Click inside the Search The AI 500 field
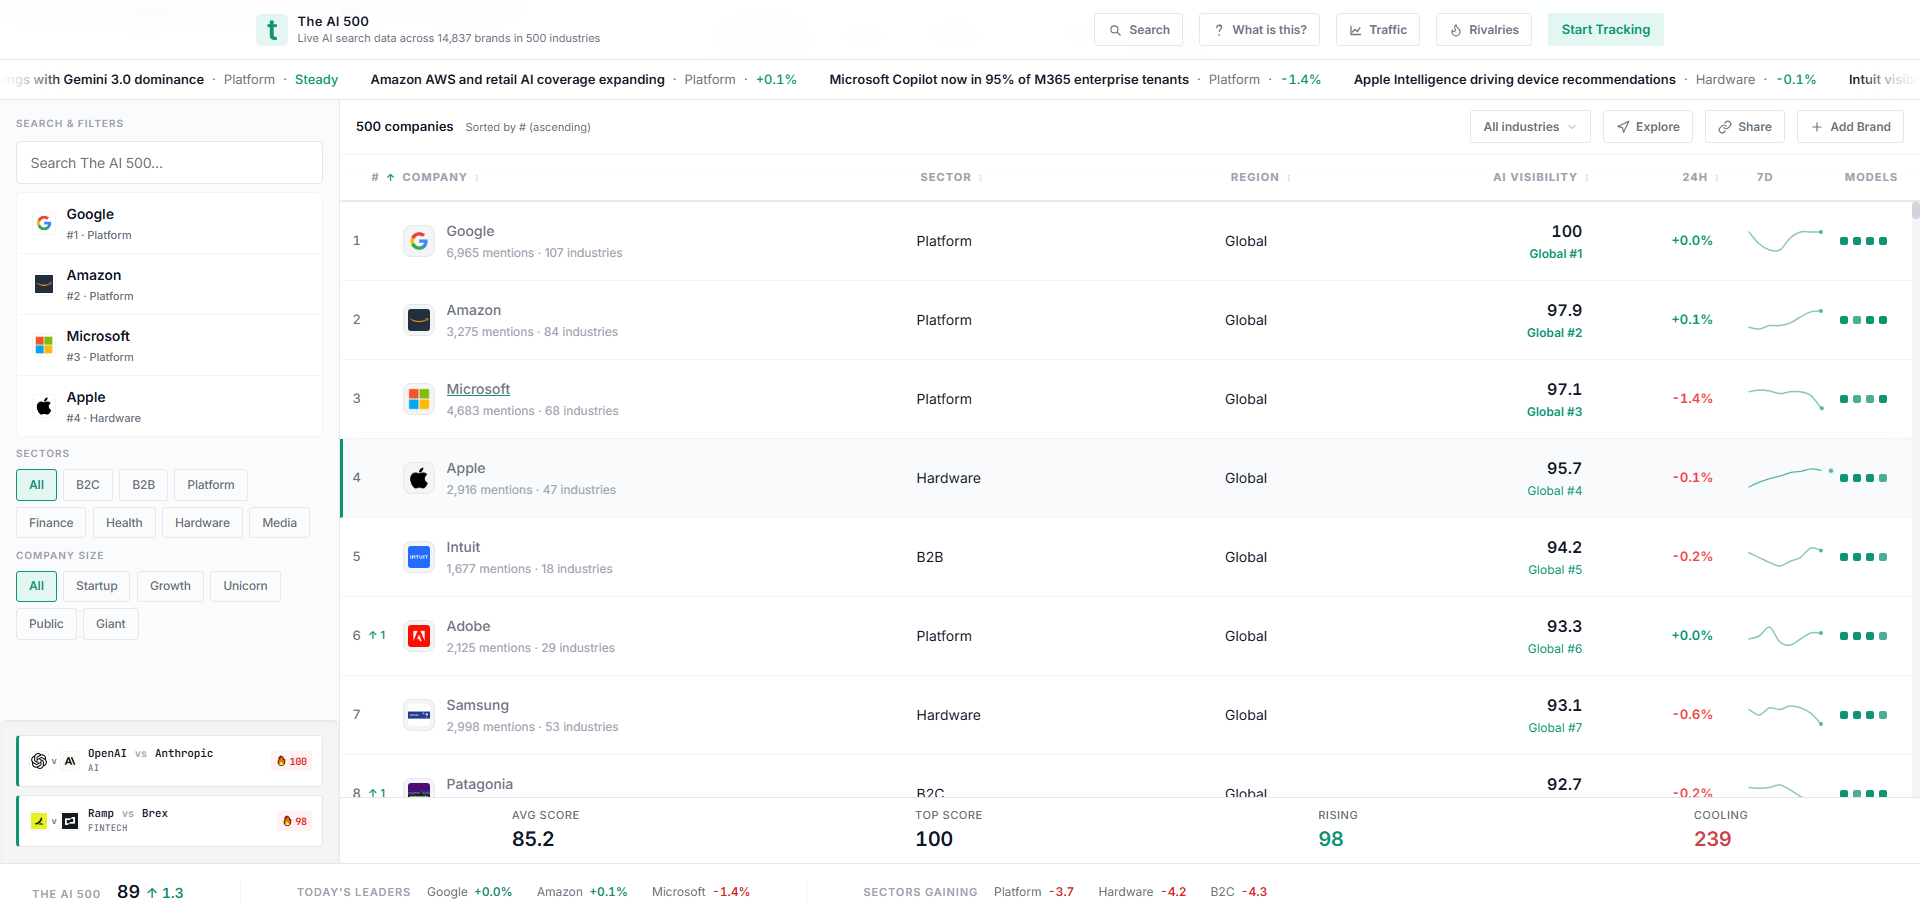Viewport: 1920px width, 919px height. 168,162
